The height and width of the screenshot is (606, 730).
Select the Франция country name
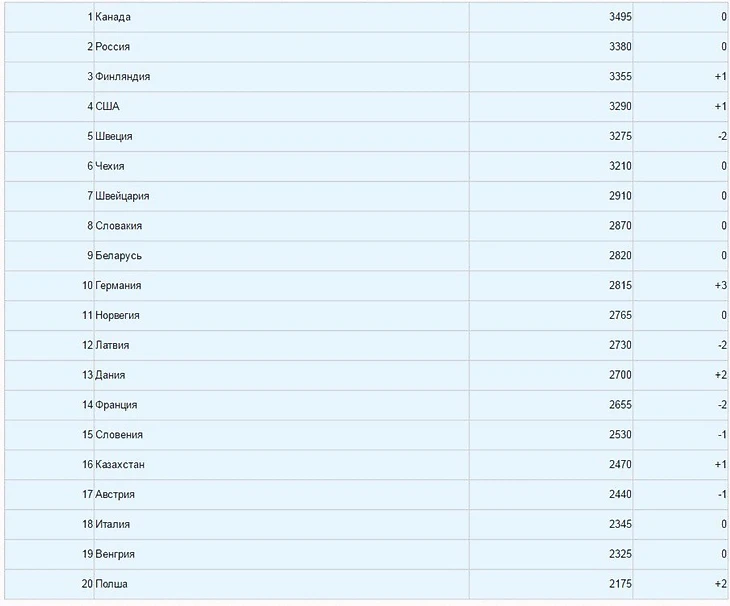[116, 404]
